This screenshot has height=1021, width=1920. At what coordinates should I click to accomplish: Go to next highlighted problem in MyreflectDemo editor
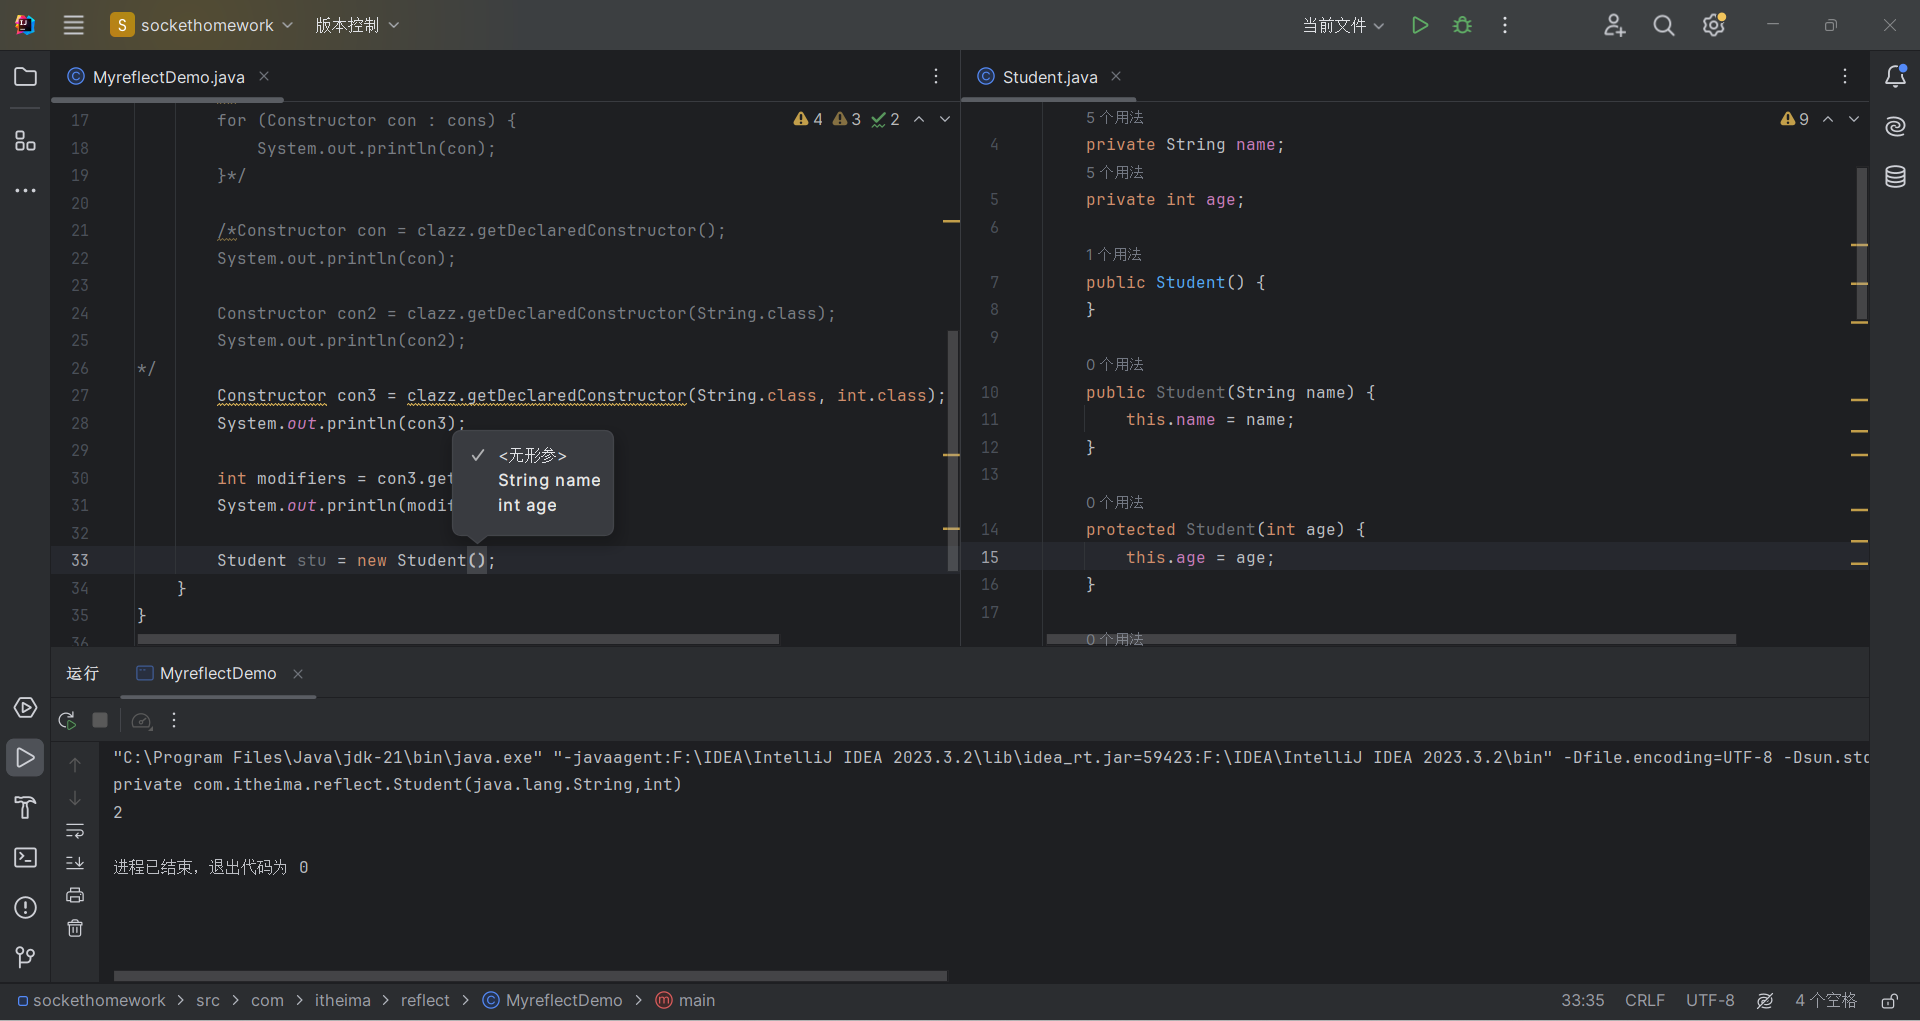coord(945,119)
